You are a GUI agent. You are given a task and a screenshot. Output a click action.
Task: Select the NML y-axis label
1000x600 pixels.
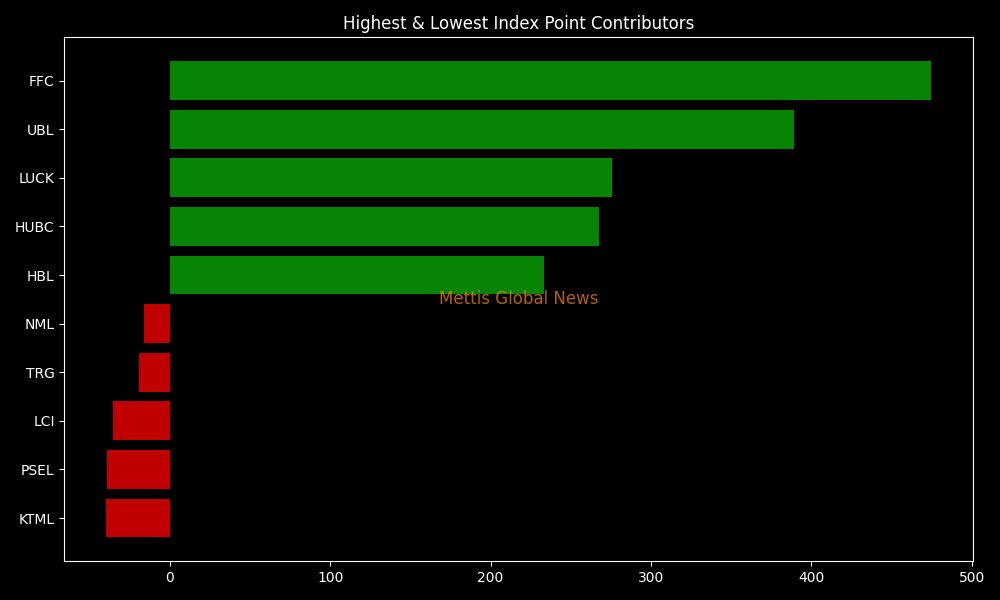point(39,325)
